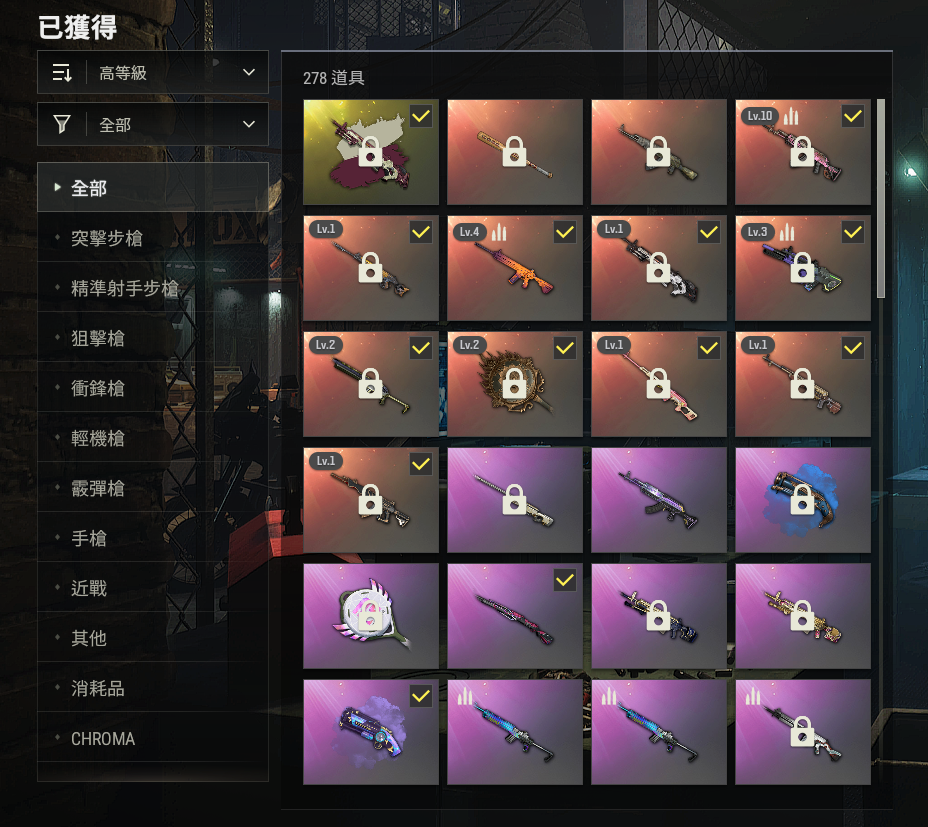
Task: Click the kill-count bars icon next to Lv.10
Action: coord(791,117)
